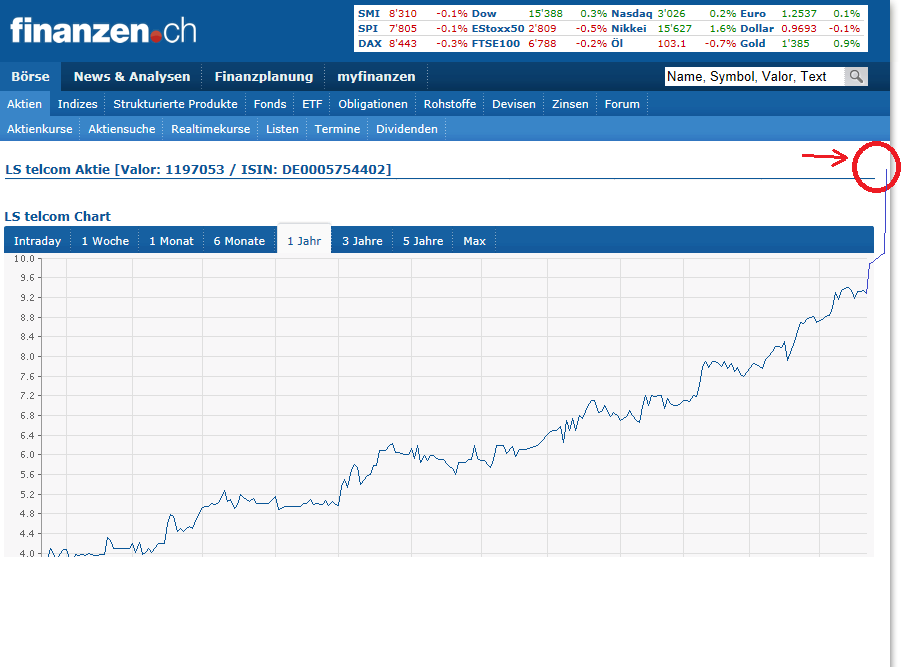Open the Forum link

(621, 104)
